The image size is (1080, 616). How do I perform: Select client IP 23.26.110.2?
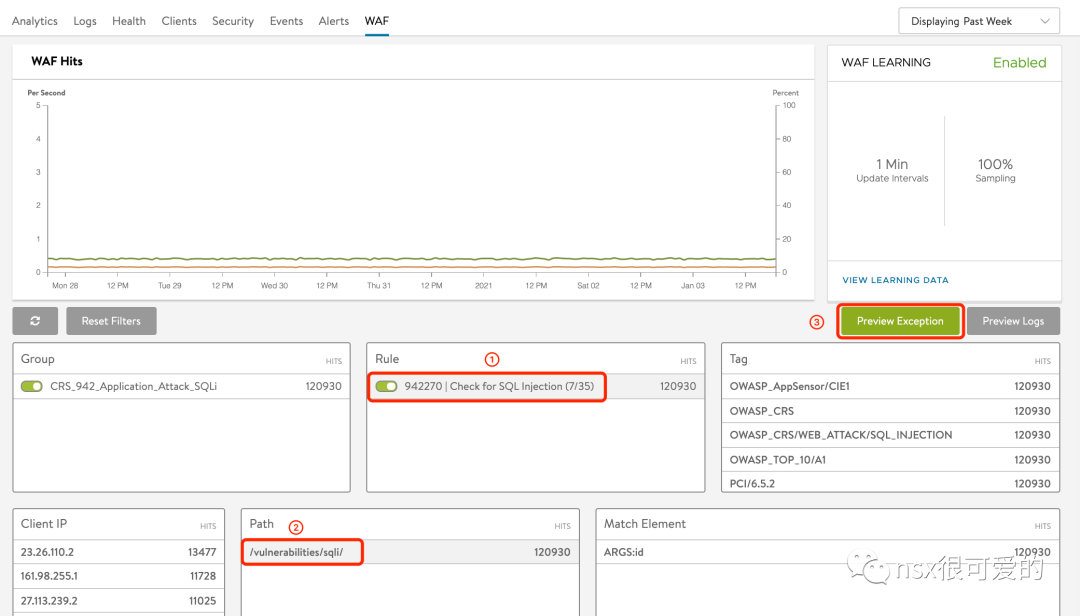[118, 552]
